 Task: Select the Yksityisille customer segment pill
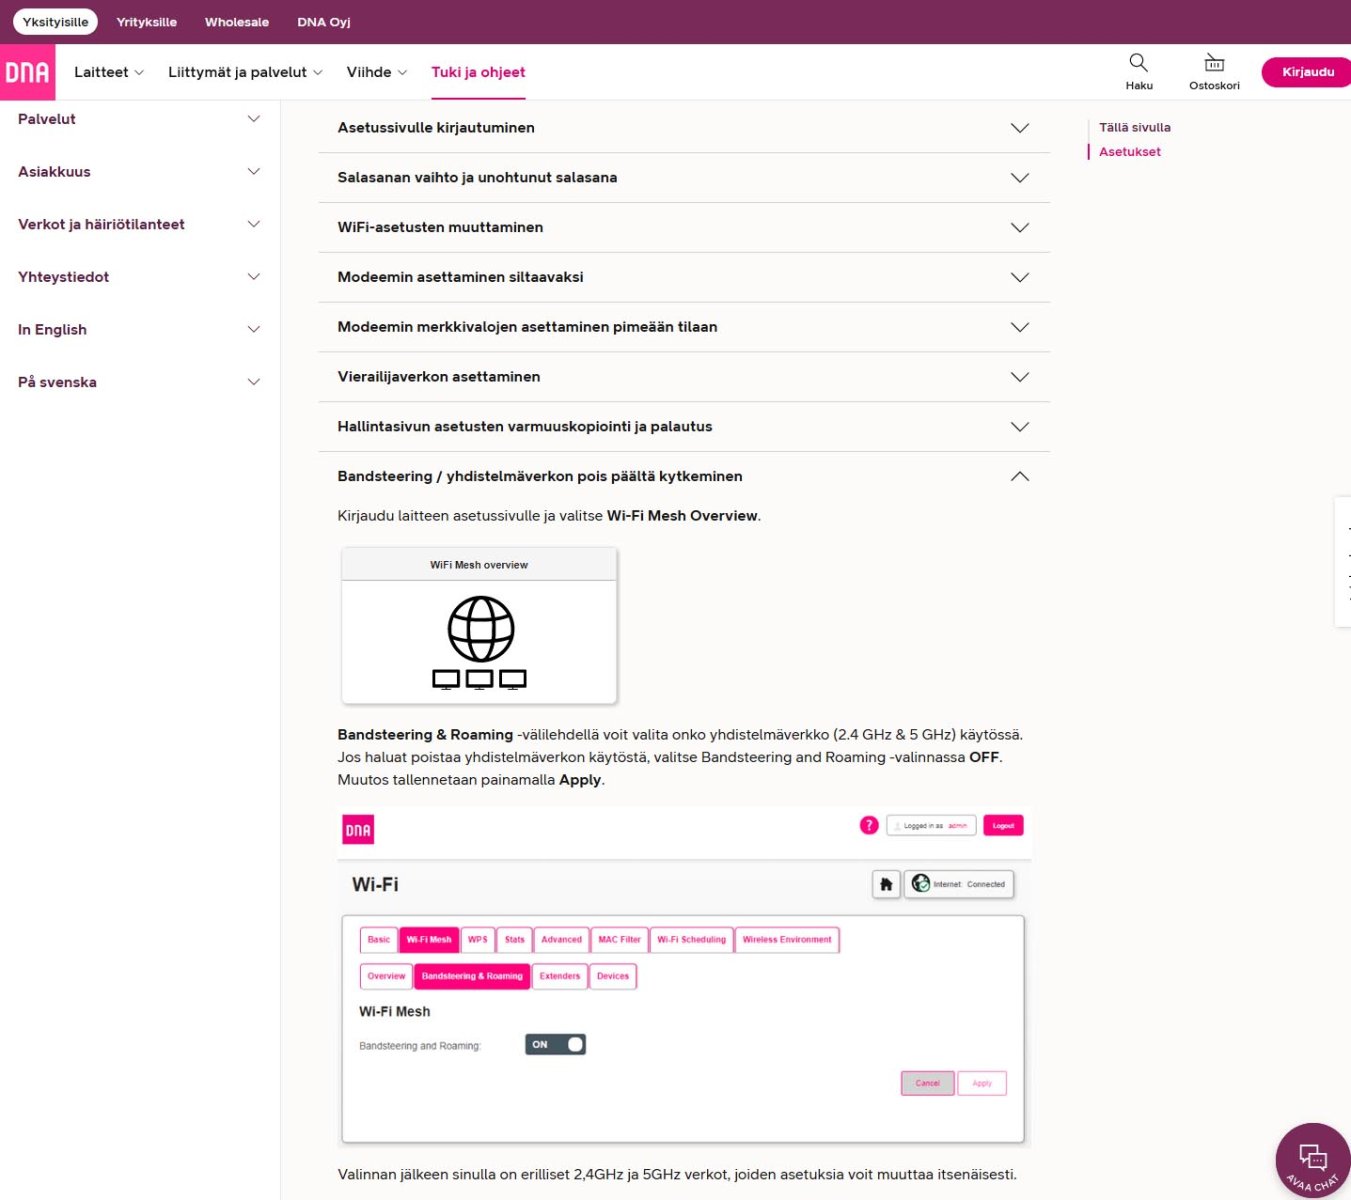(55, 22)
